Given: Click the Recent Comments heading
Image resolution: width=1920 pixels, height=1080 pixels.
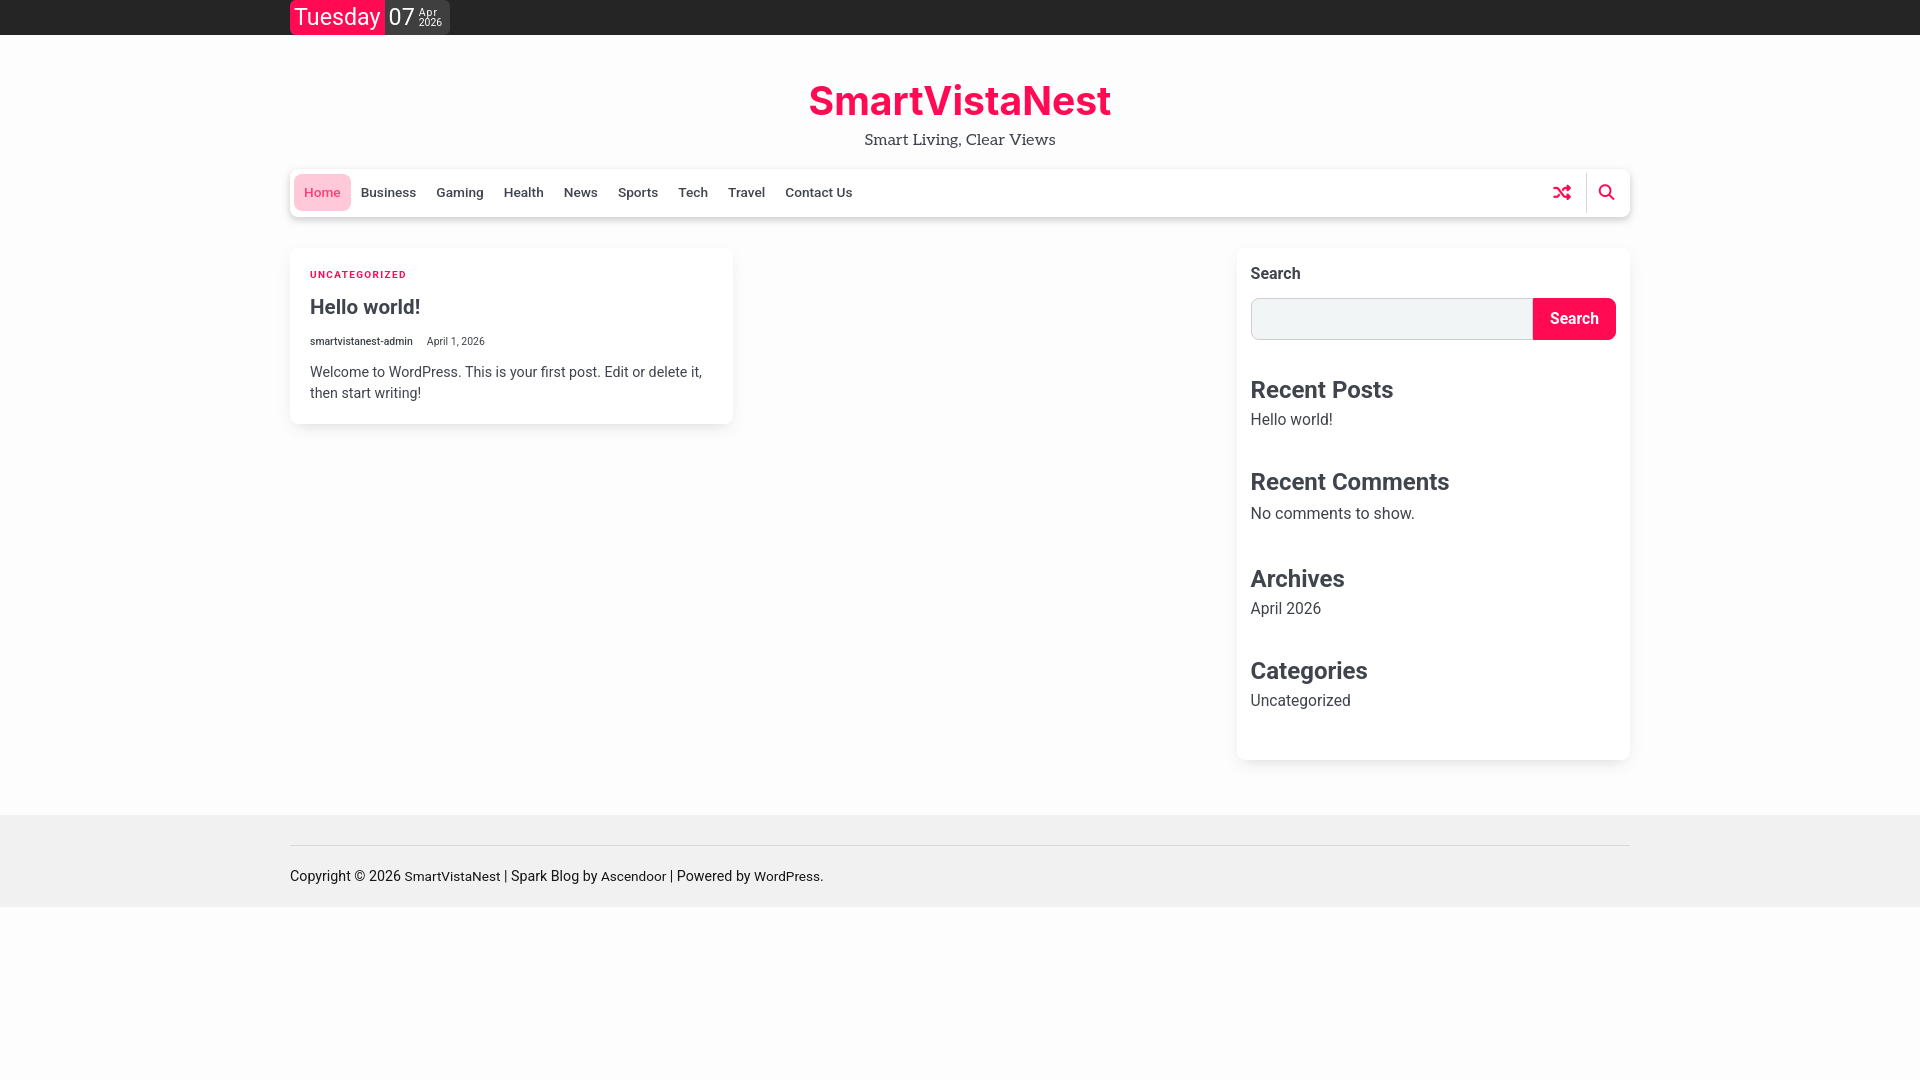Looking at the screenshot, I should [1350, 482].
